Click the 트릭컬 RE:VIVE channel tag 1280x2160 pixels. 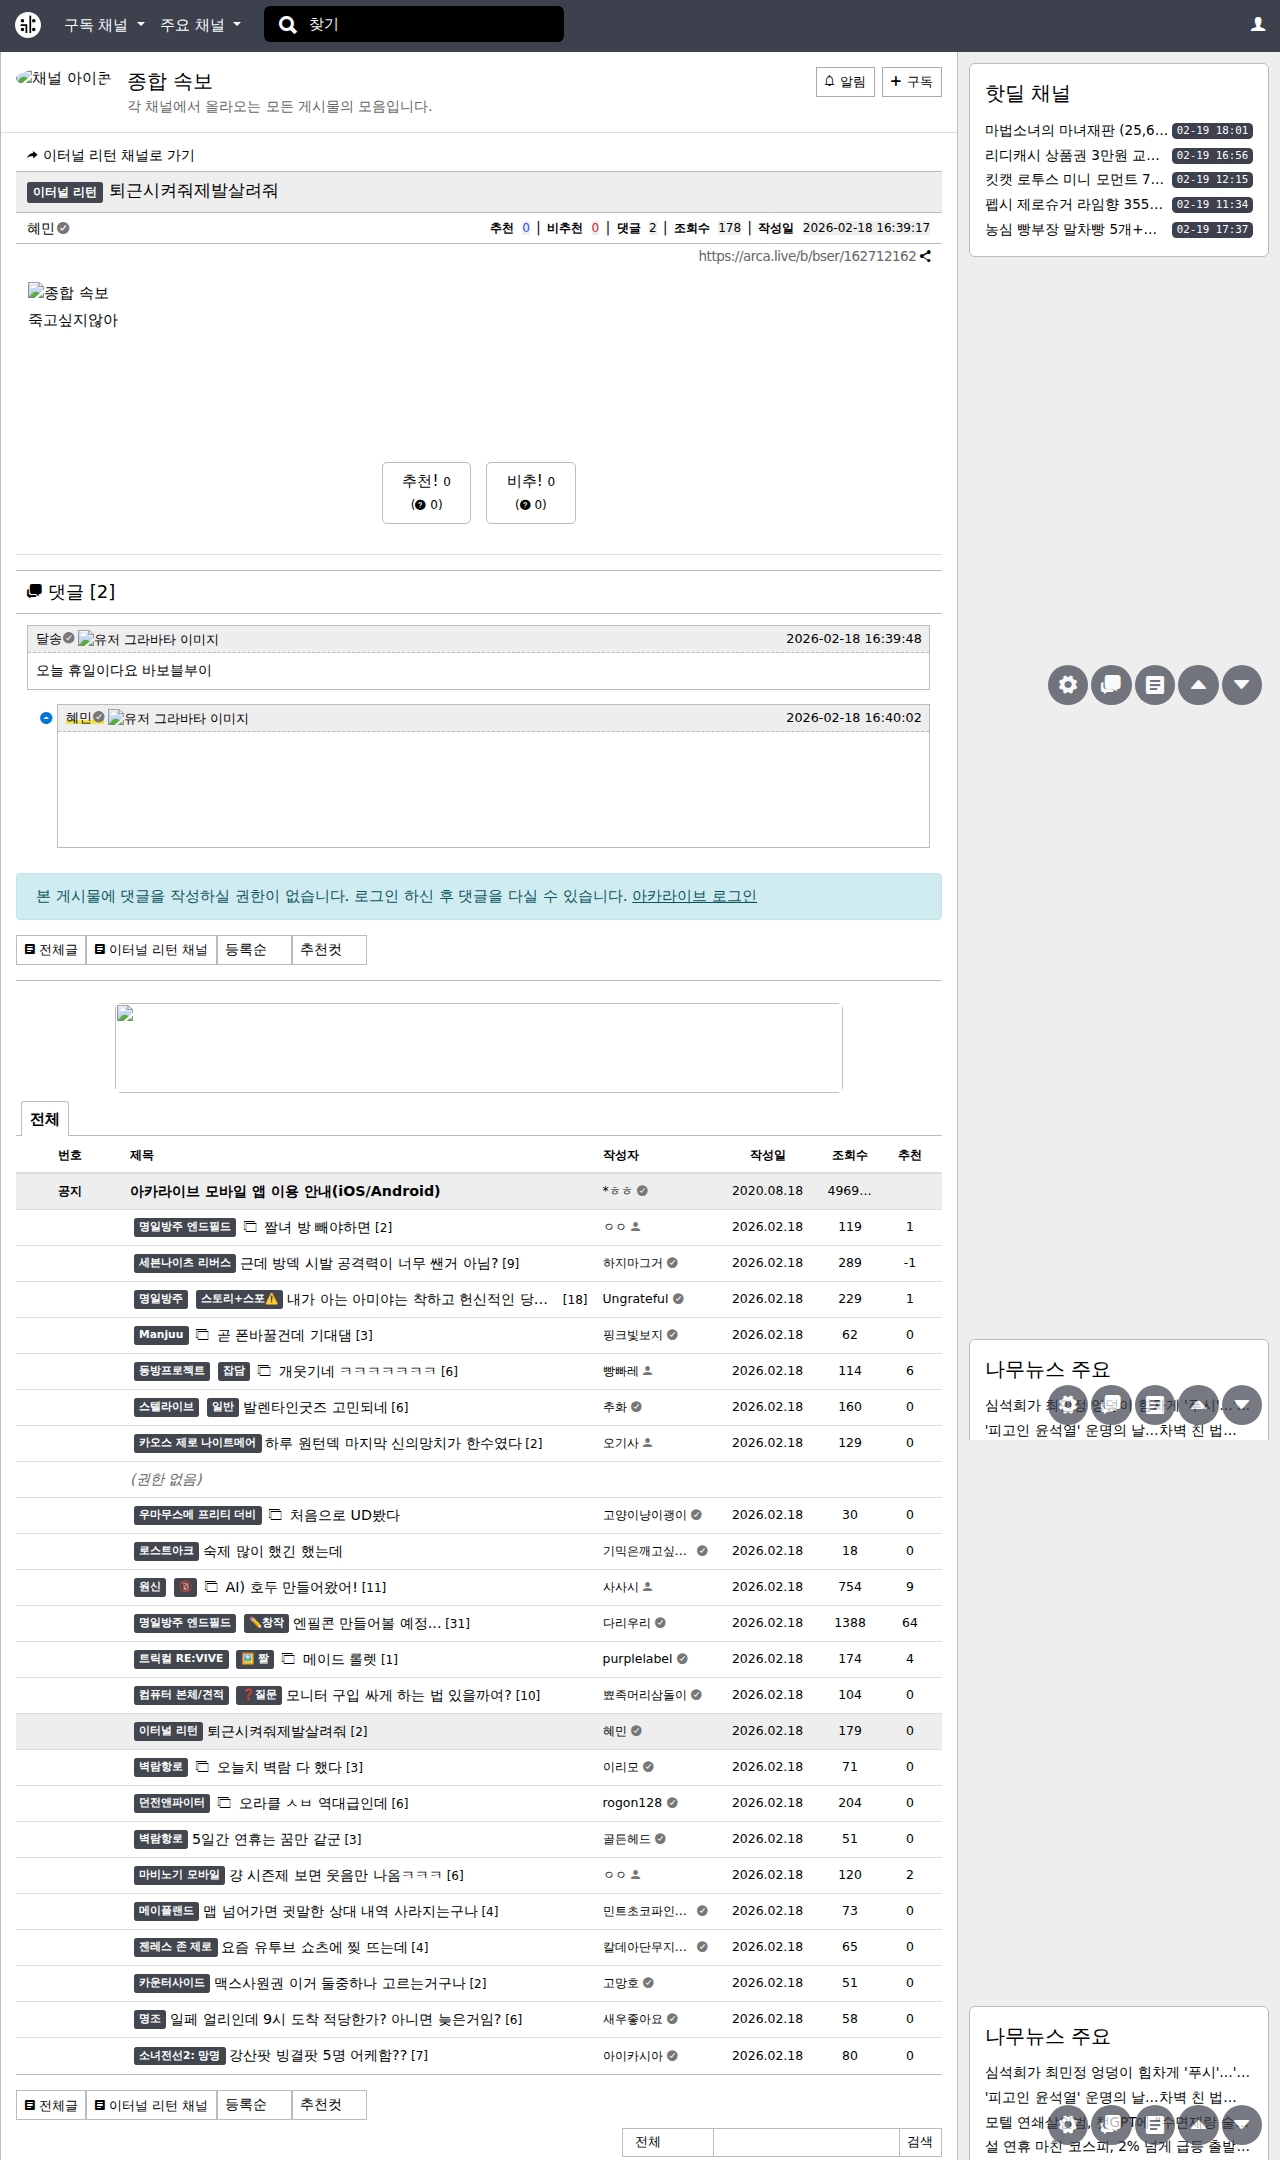pyautogui.click(x=181, y=1659)
